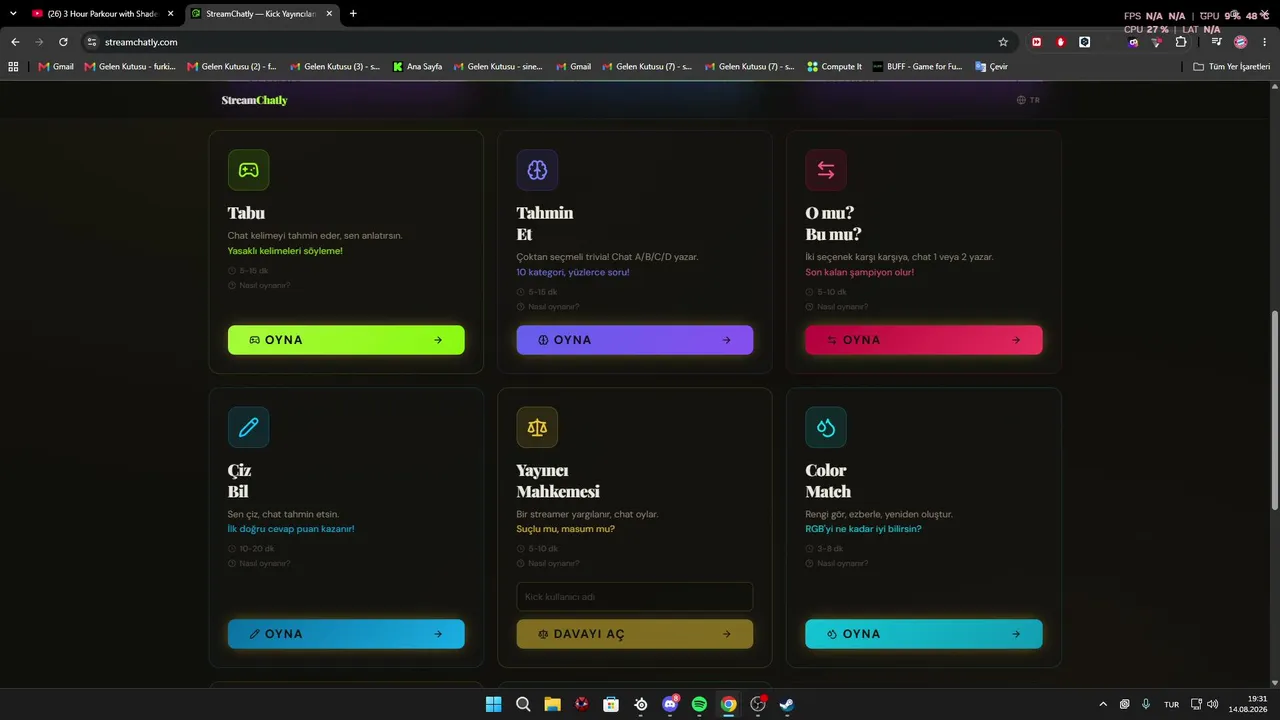Open the Ana Sayfa bookmark

418,67
